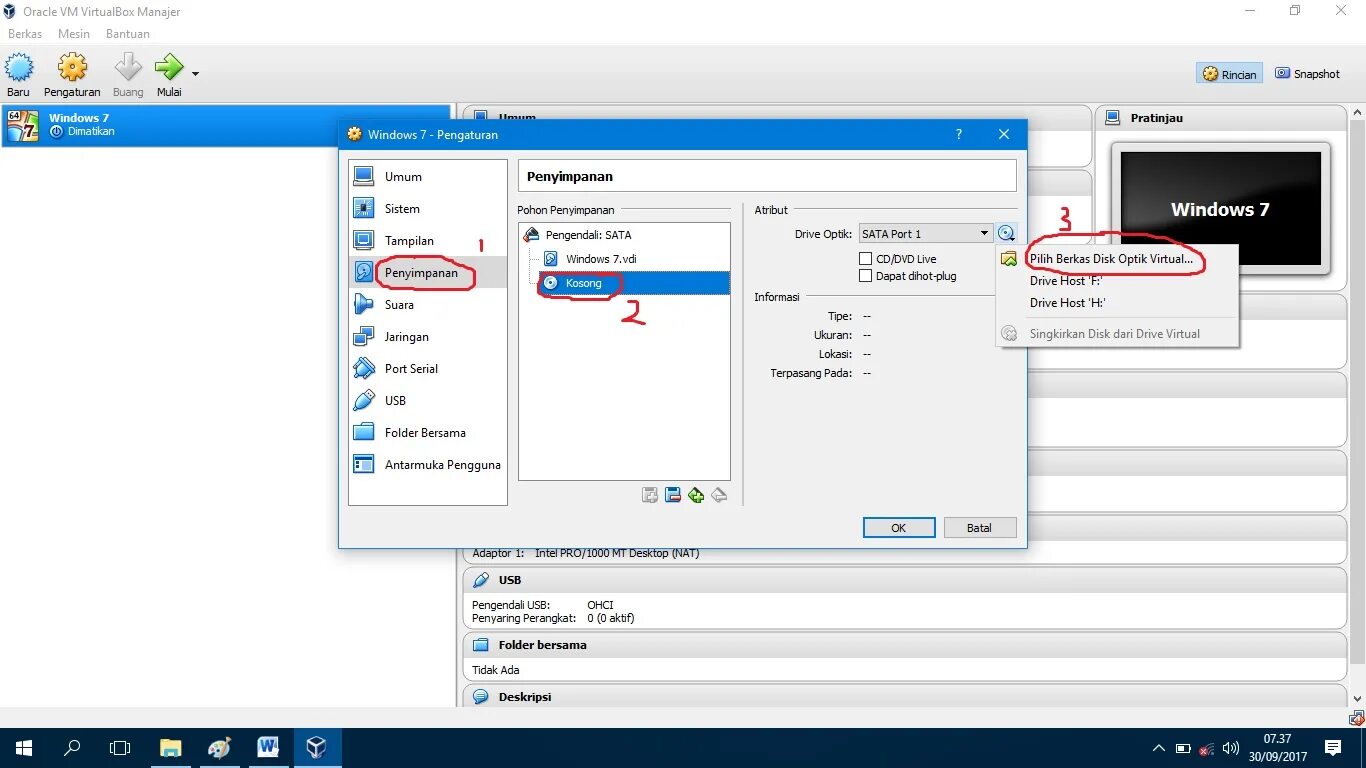1366x768 pixels.
Task: Click the Baru (new machine) toolbar icon
Action: [19, 75]
